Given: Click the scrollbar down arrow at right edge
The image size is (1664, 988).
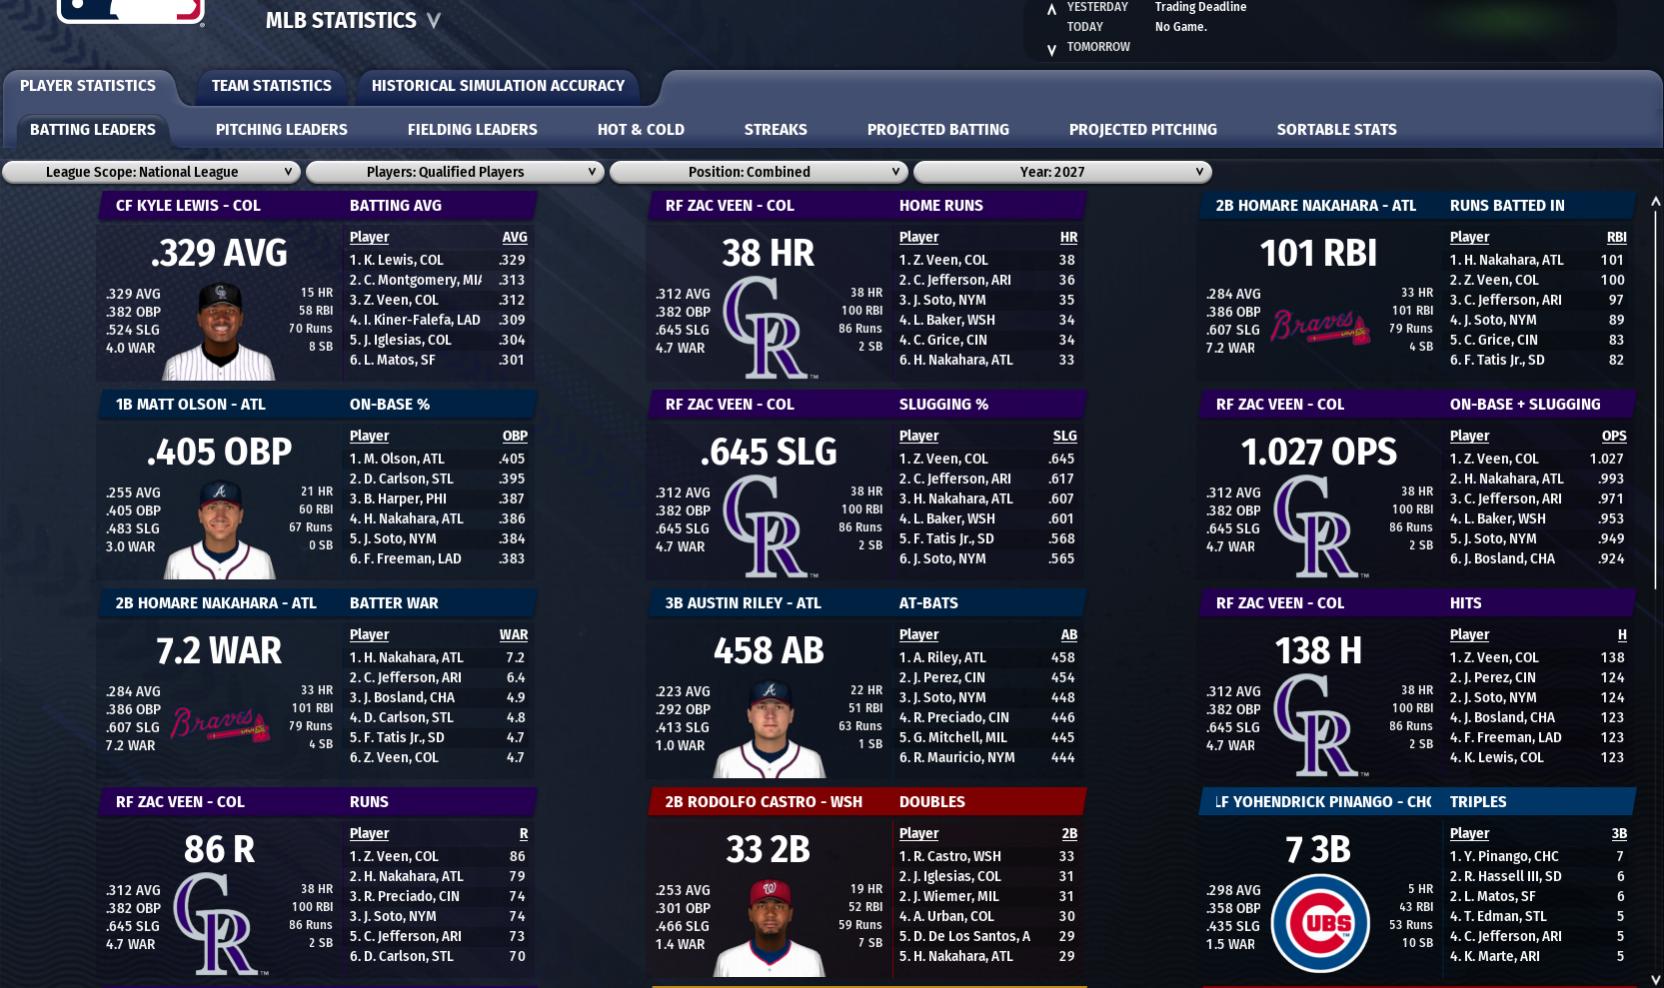Looking at the screenshot, I should coord(1654,980).
